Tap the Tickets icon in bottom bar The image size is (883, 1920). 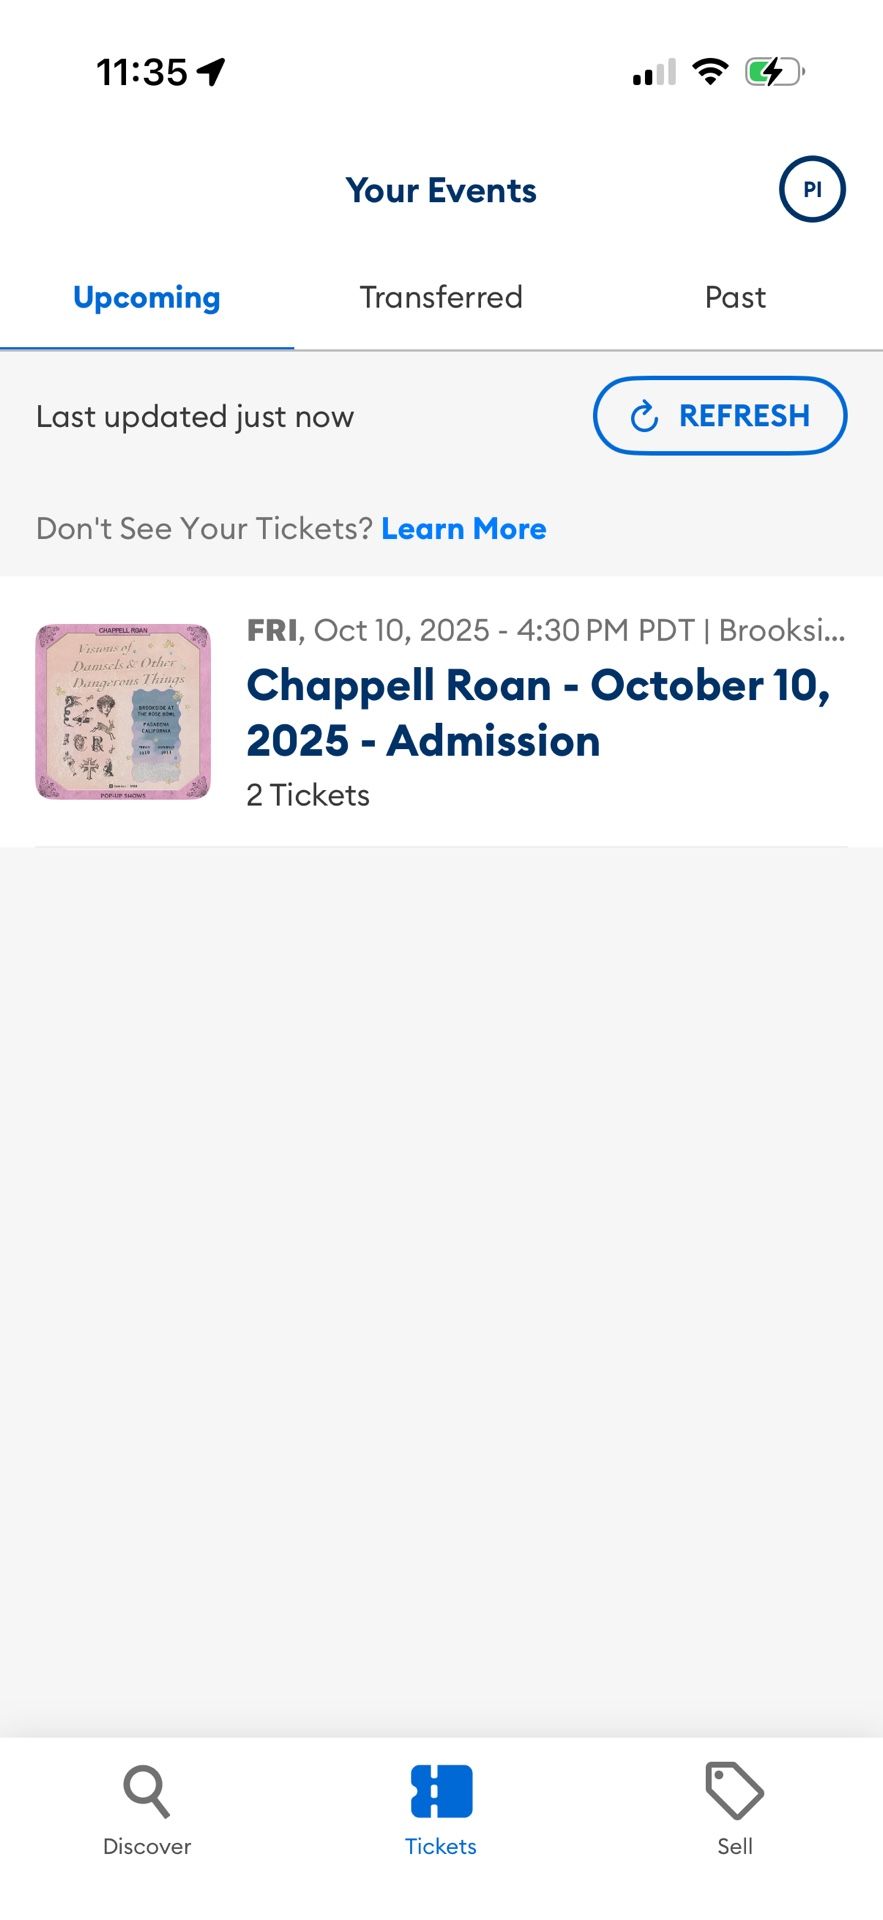[441, 1791]
